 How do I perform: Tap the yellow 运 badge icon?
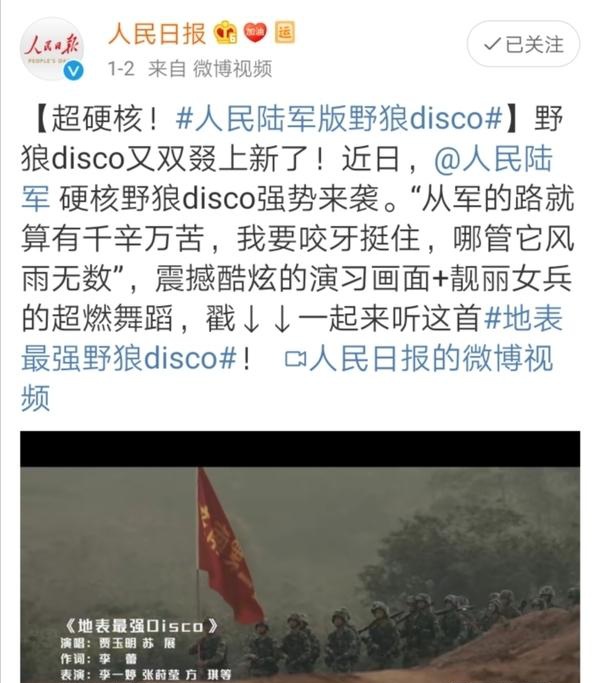click(x=285, y=32)
